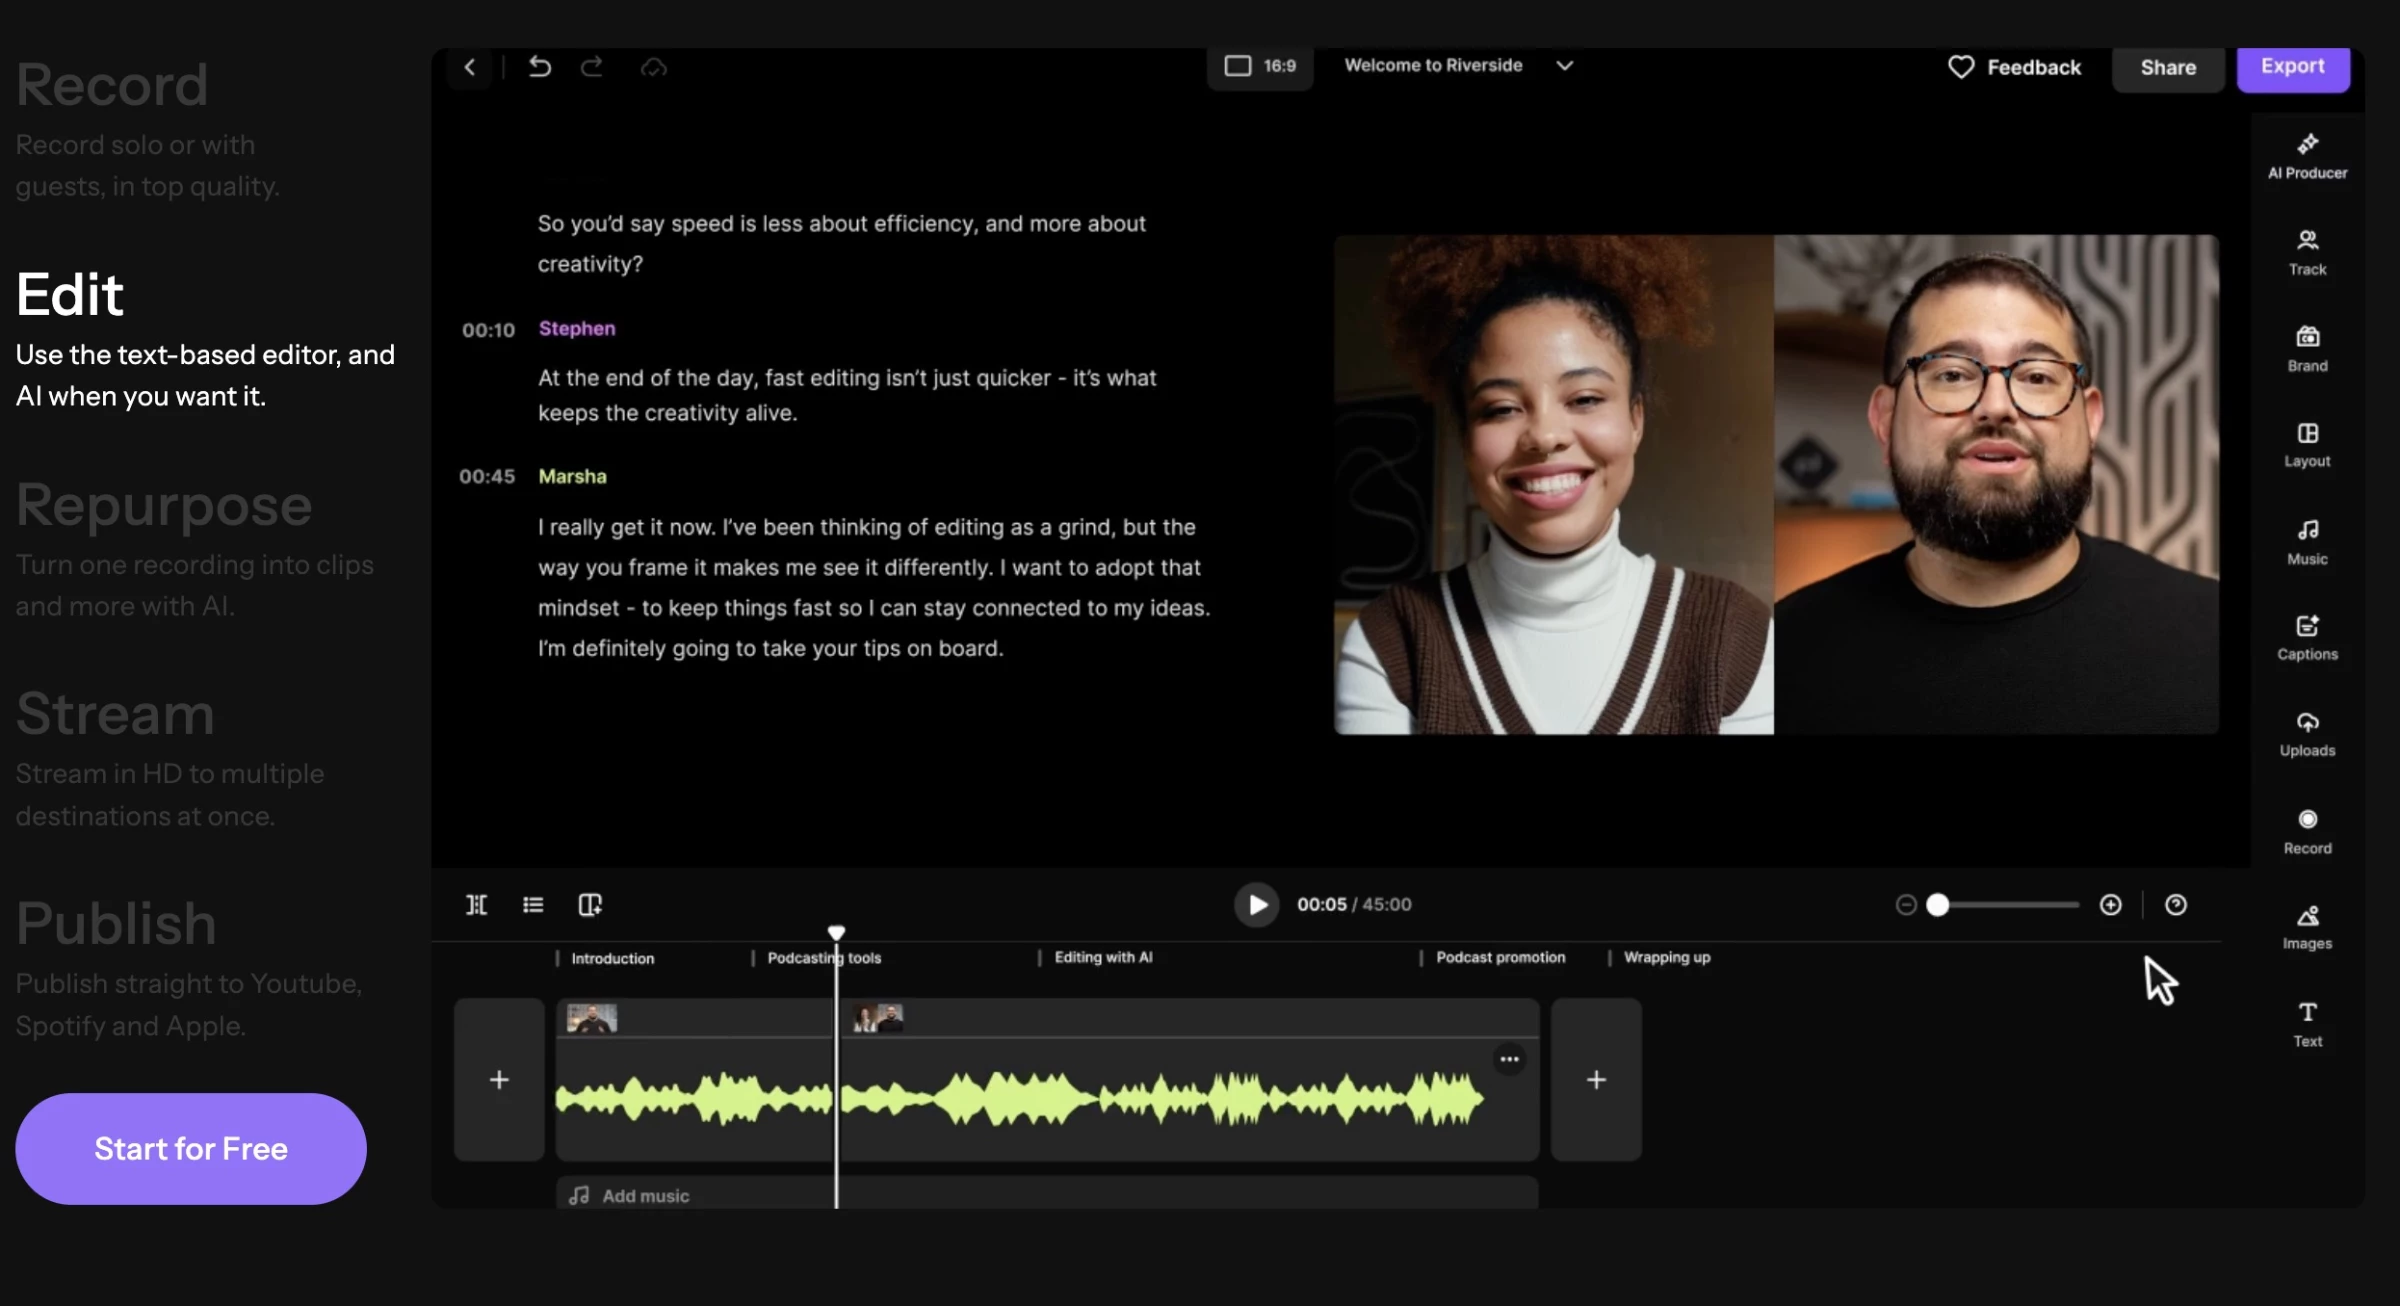
Task: Open the Brand settings panel
Action: pyautogui.click(x=2307, y=349)
